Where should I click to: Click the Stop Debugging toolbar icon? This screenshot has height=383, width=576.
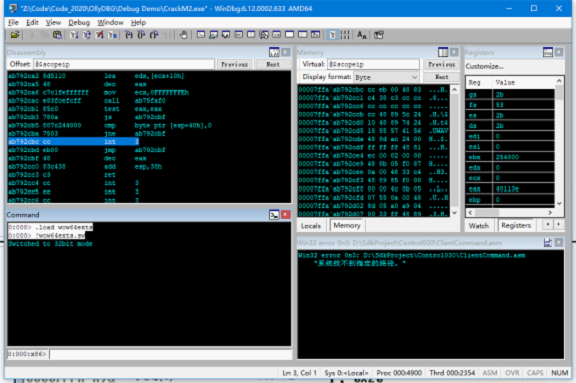100,35
